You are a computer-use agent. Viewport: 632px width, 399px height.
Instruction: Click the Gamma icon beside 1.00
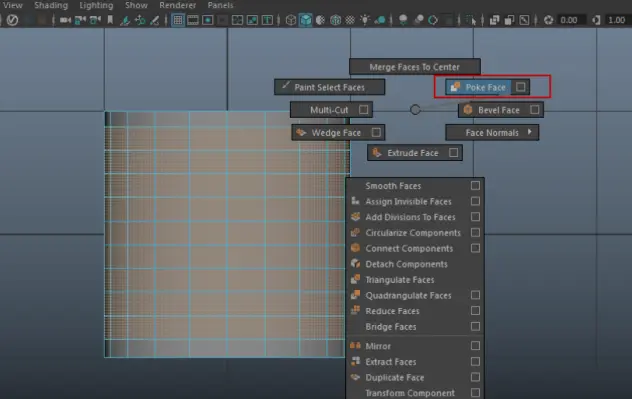(597, 20)
